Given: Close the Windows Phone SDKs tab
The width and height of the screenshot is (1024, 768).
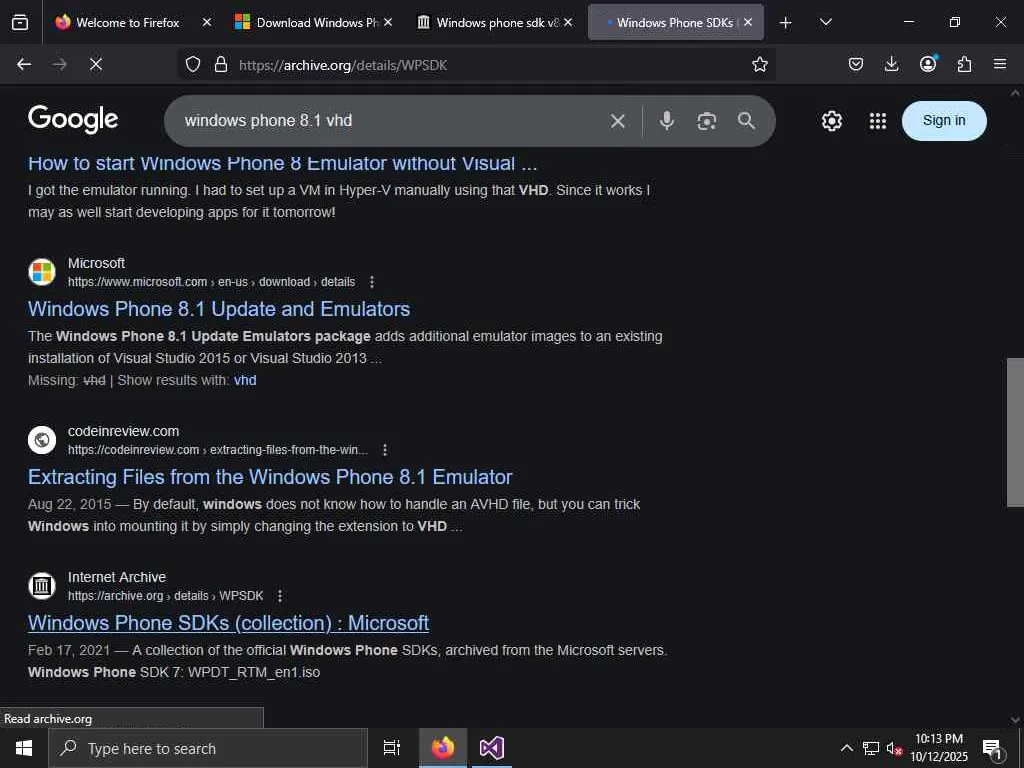Looking at the screenshot, I should (748, 22).
